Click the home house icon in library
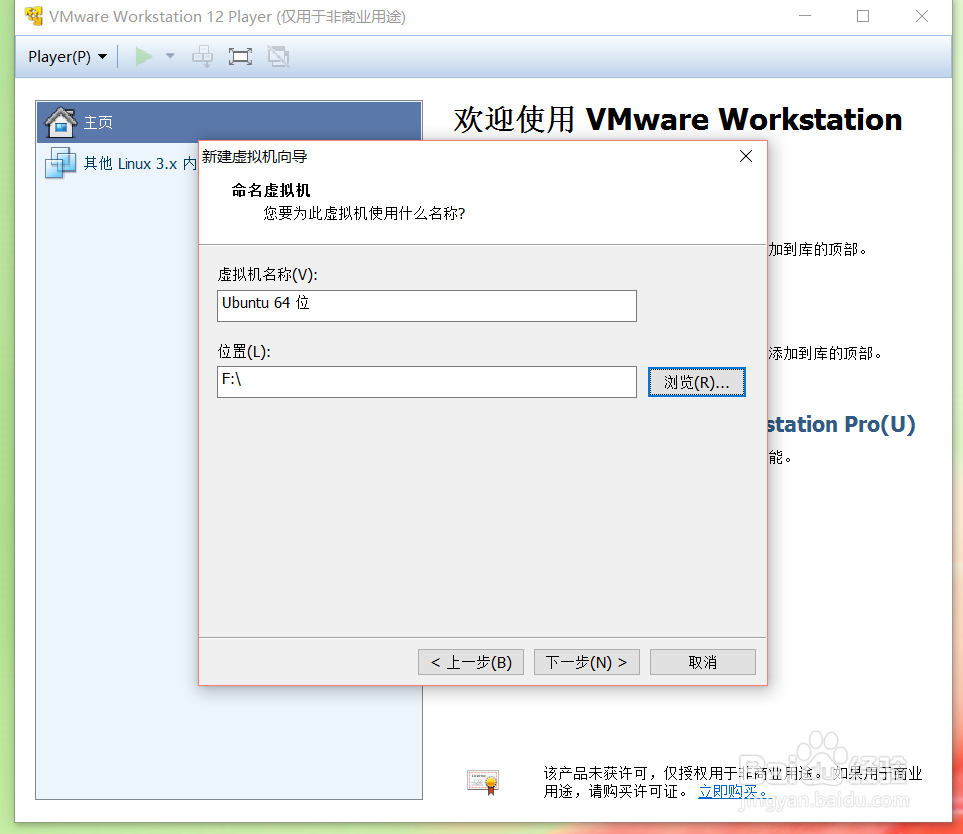This screenshot has height=834, width=963. click(x=61, y=122)
